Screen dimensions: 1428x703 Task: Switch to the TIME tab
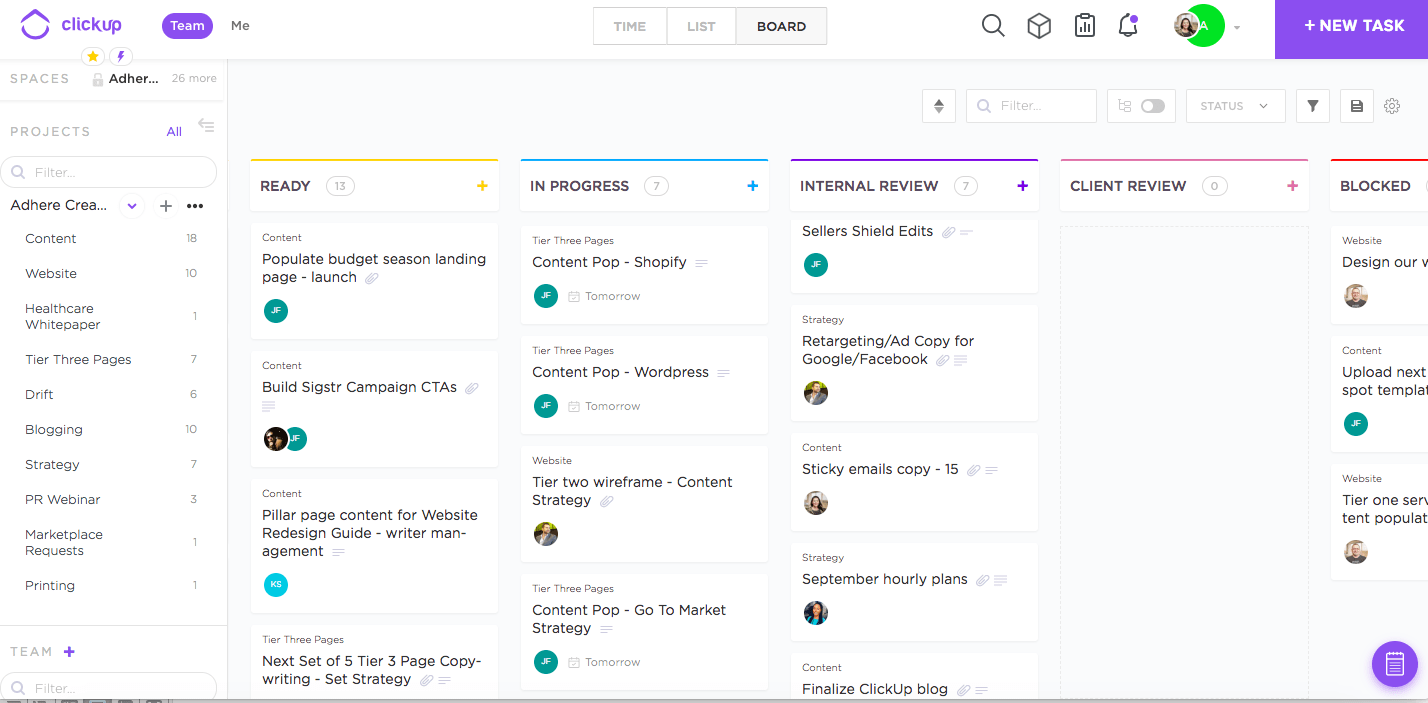[x=629, y=27]
